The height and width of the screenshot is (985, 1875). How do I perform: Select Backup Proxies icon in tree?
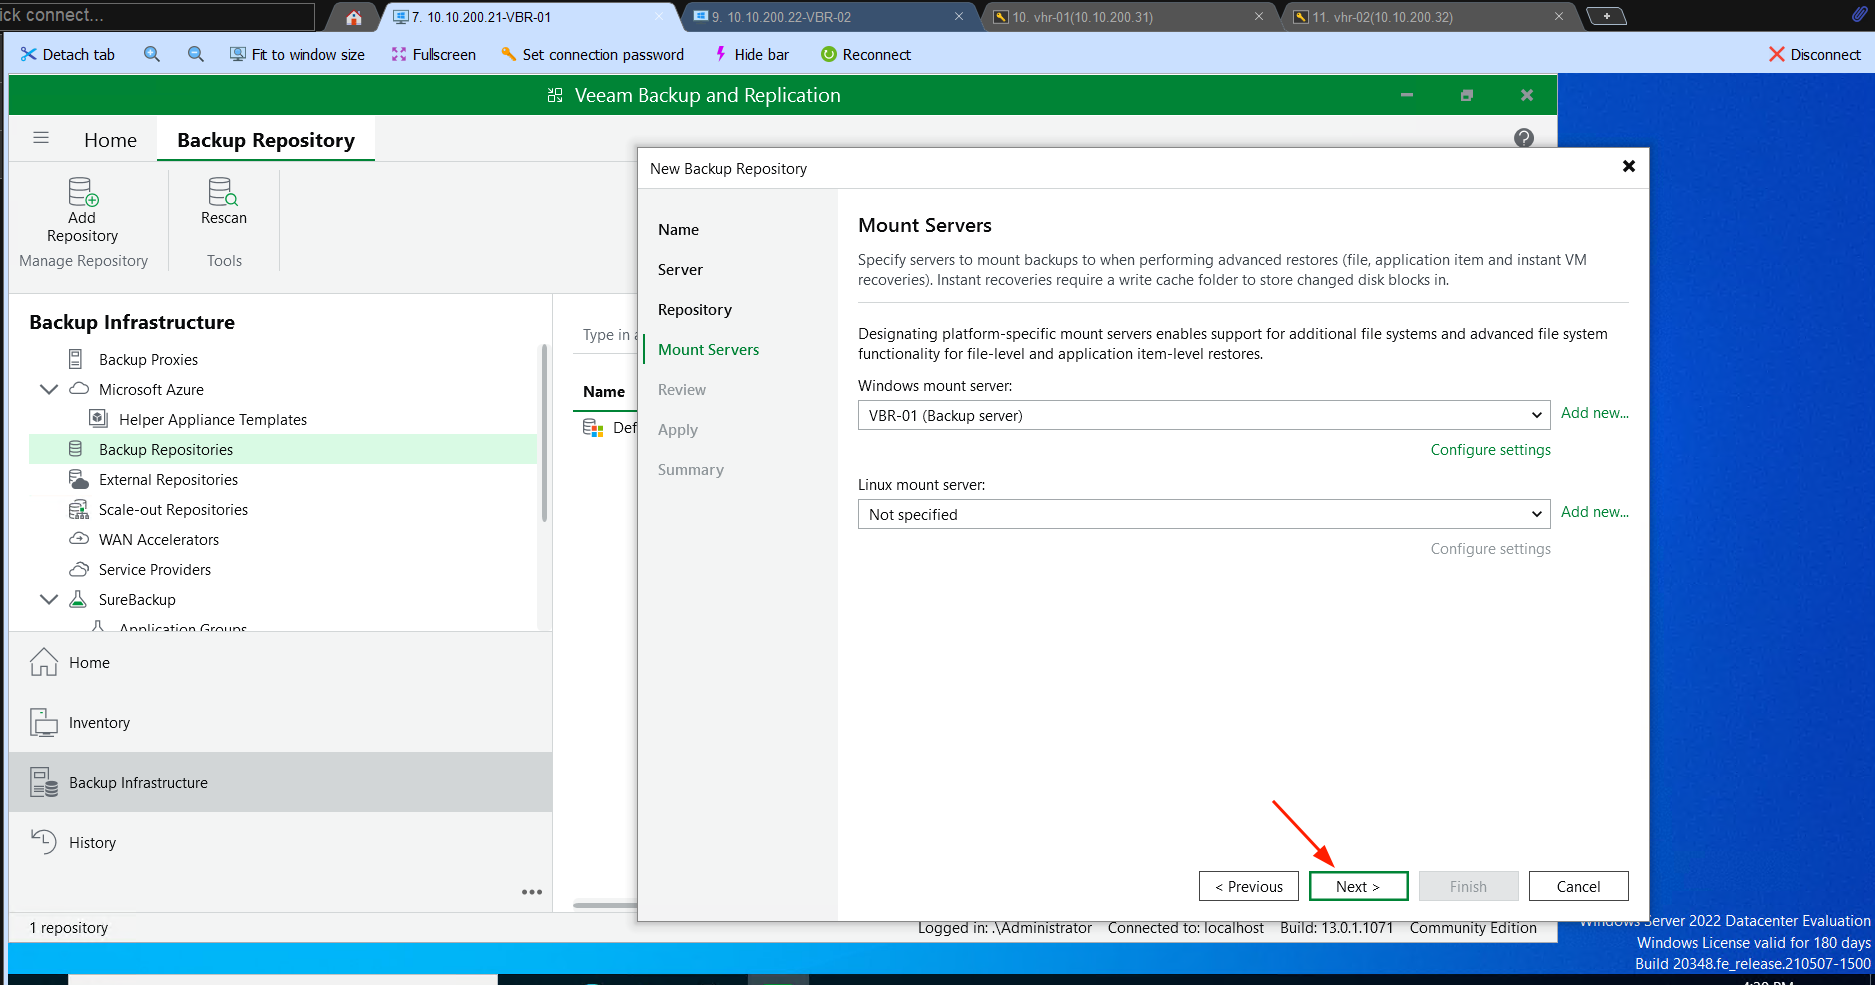coord(75,359)
